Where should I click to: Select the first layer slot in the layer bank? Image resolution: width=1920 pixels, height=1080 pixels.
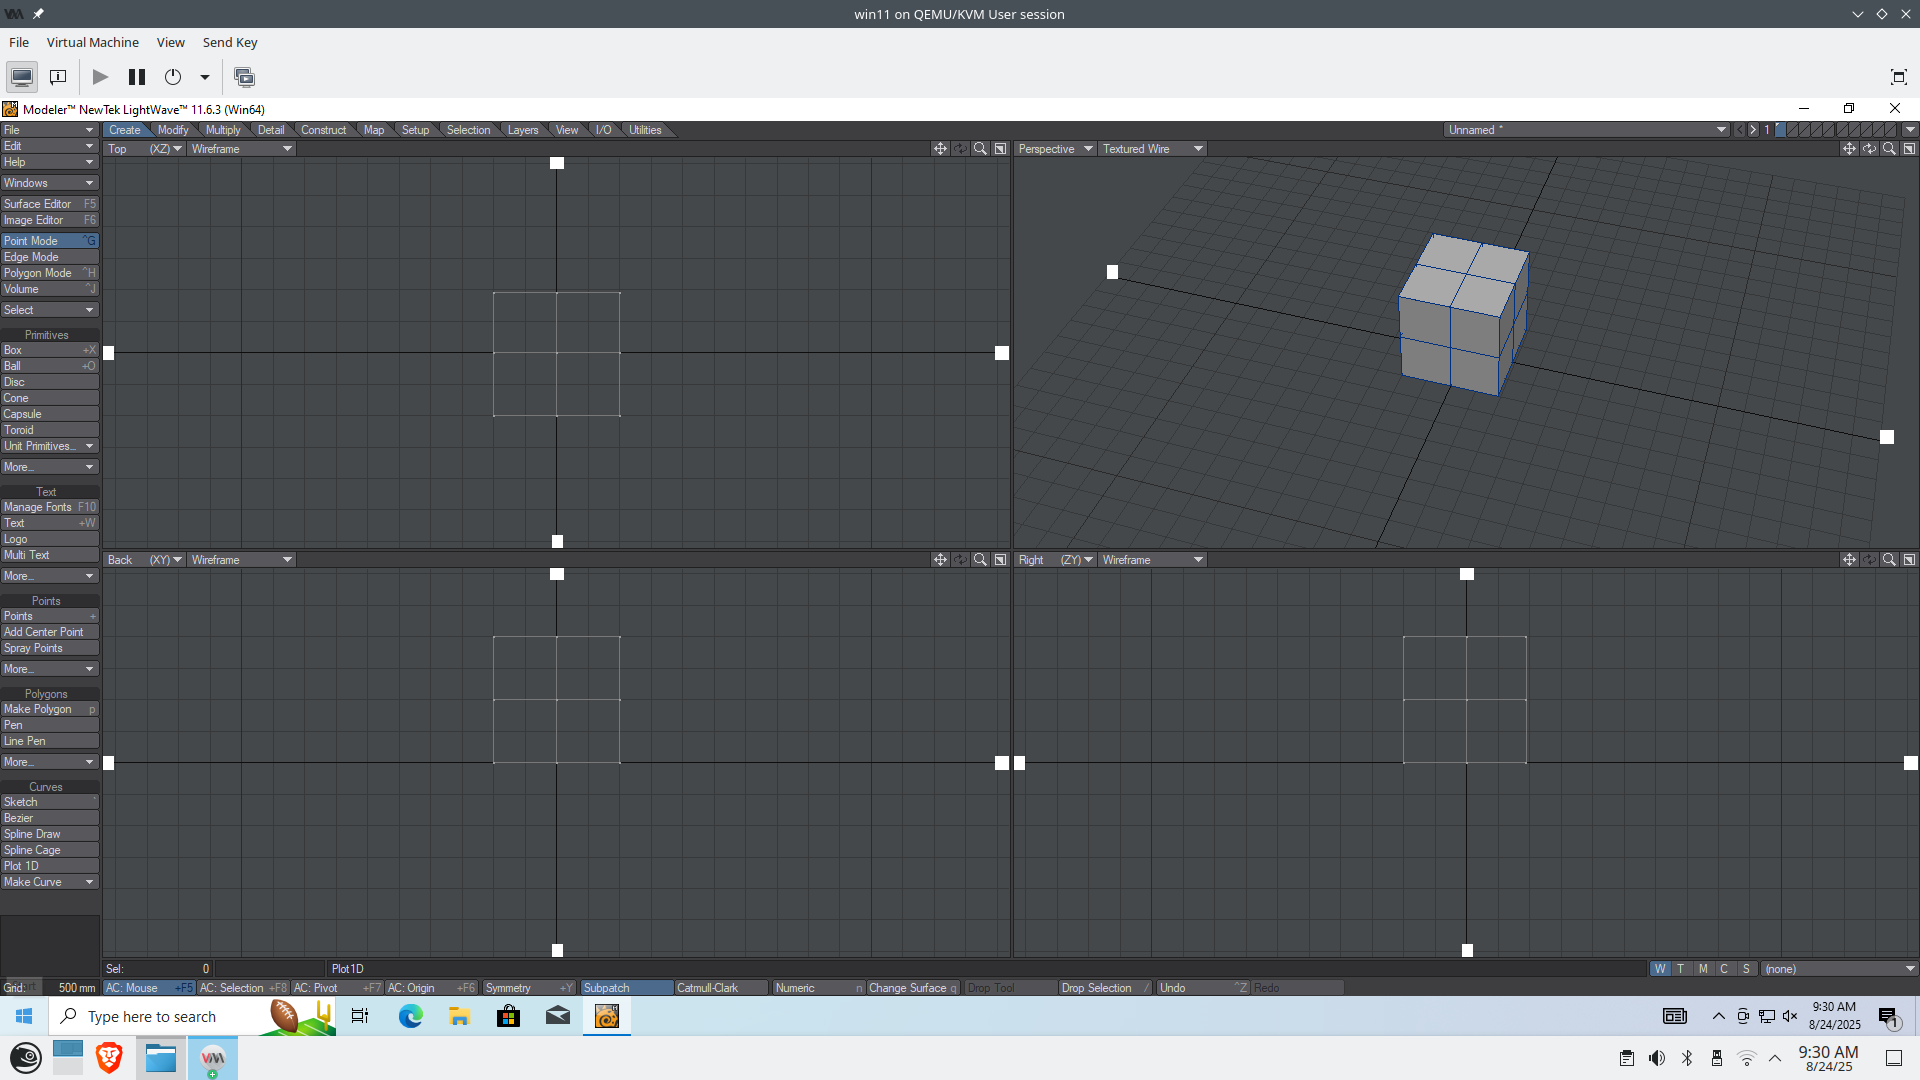tap(1781, 130)
